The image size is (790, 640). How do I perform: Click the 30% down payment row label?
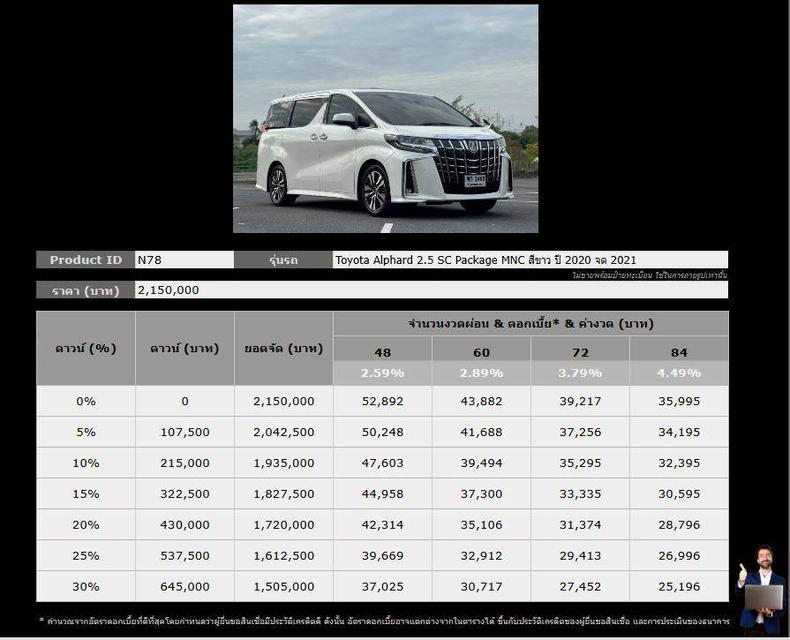(86, 587)
